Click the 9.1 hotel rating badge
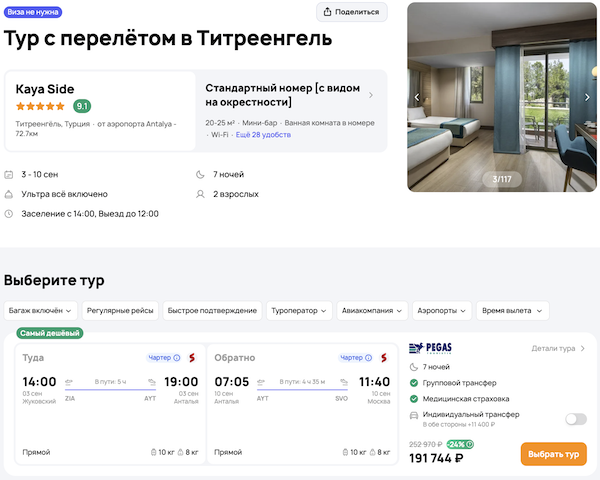Image resolution: width=600 pixels, height=480 pixels. pos(82,106)
